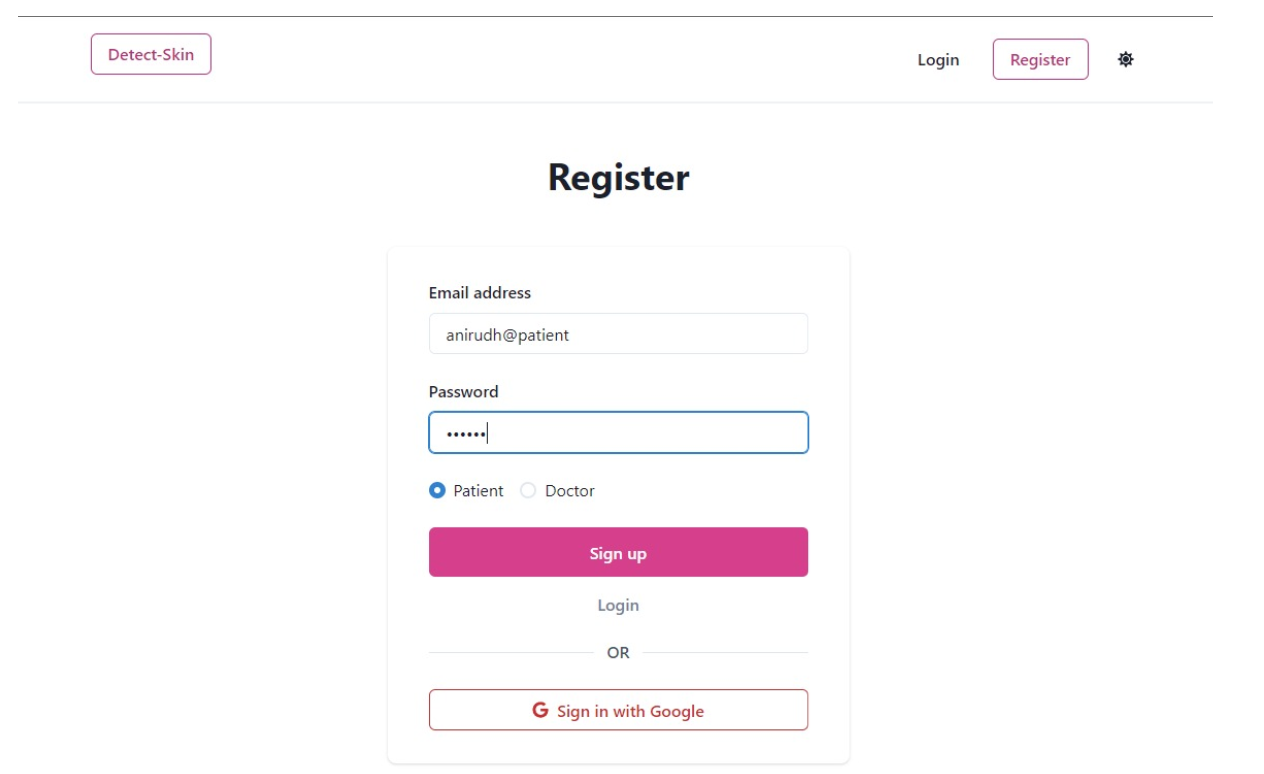This screenshot has width=1264, height=774.
Task: Open the Login page from the navbar
Action: point(938,60)
